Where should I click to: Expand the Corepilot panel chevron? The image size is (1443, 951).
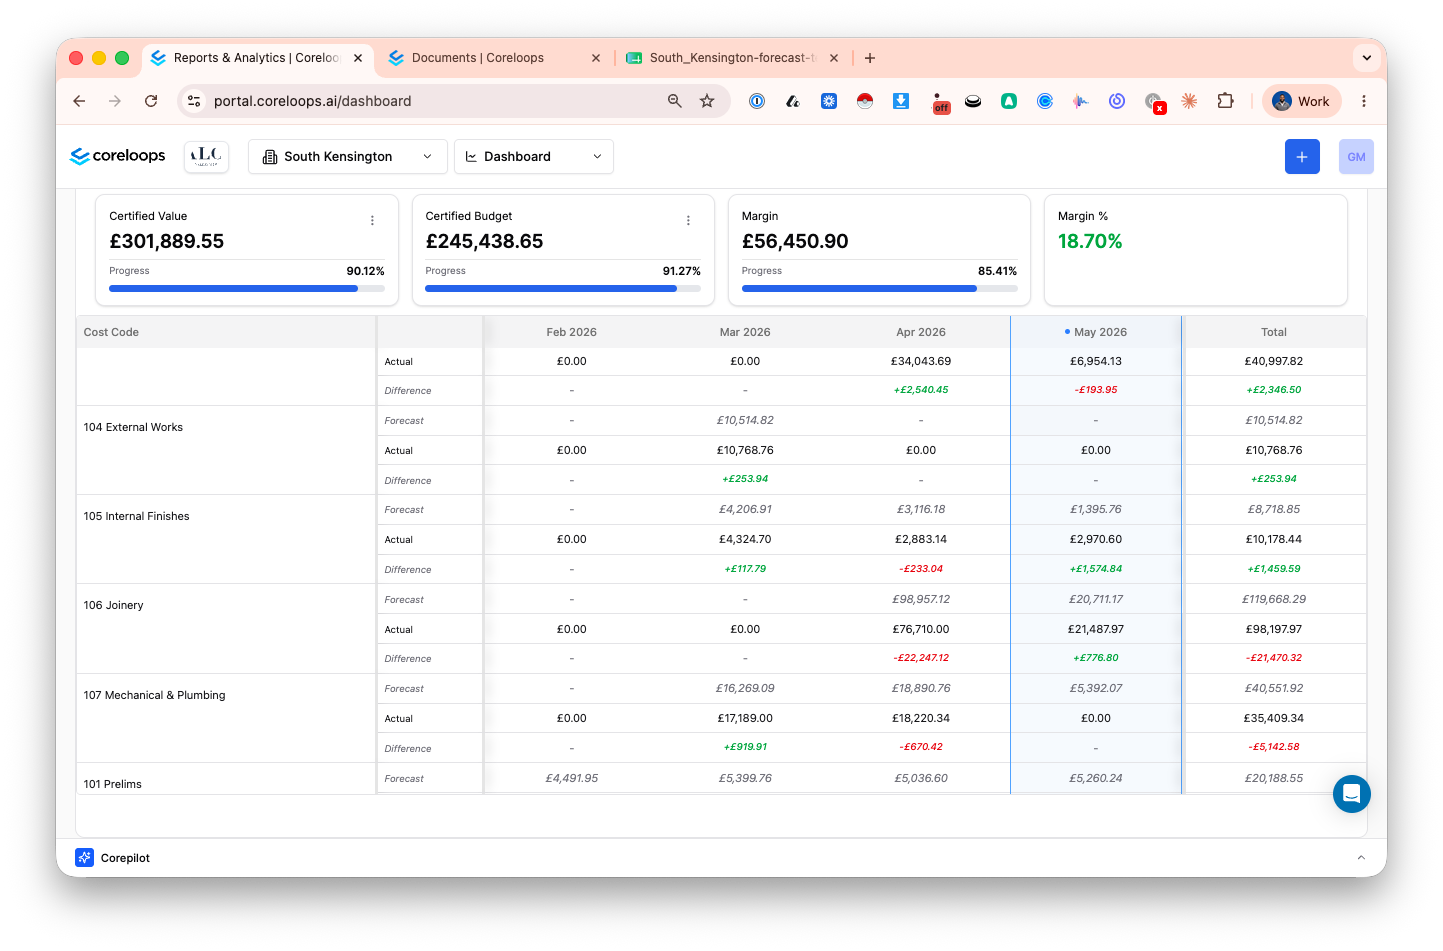pos(1360,858)
